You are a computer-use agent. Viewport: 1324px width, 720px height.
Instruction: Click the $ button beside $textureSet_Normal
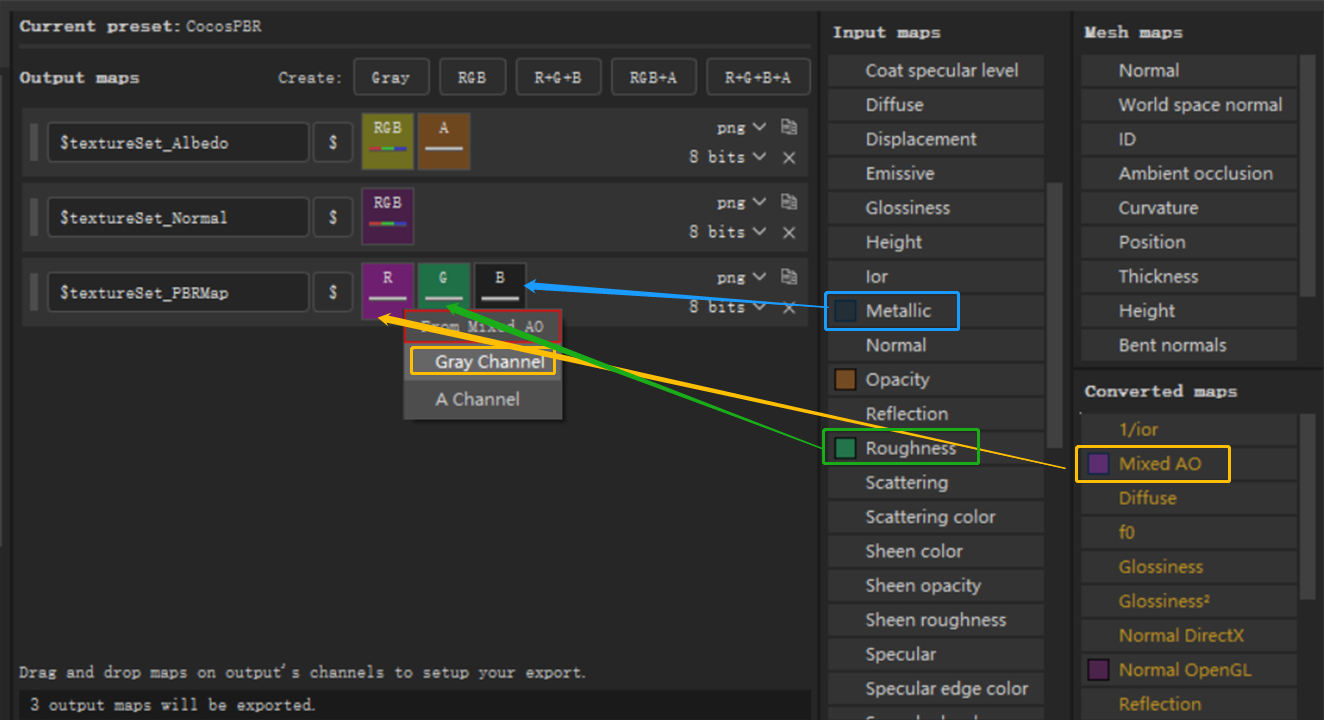(333, 218)
